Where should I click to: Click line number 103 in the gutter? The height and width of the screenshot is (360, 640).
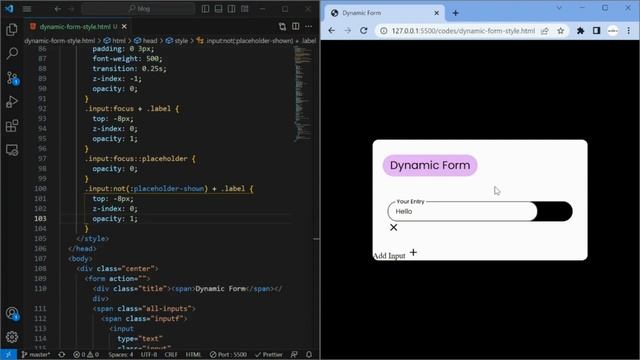(40, 219)
